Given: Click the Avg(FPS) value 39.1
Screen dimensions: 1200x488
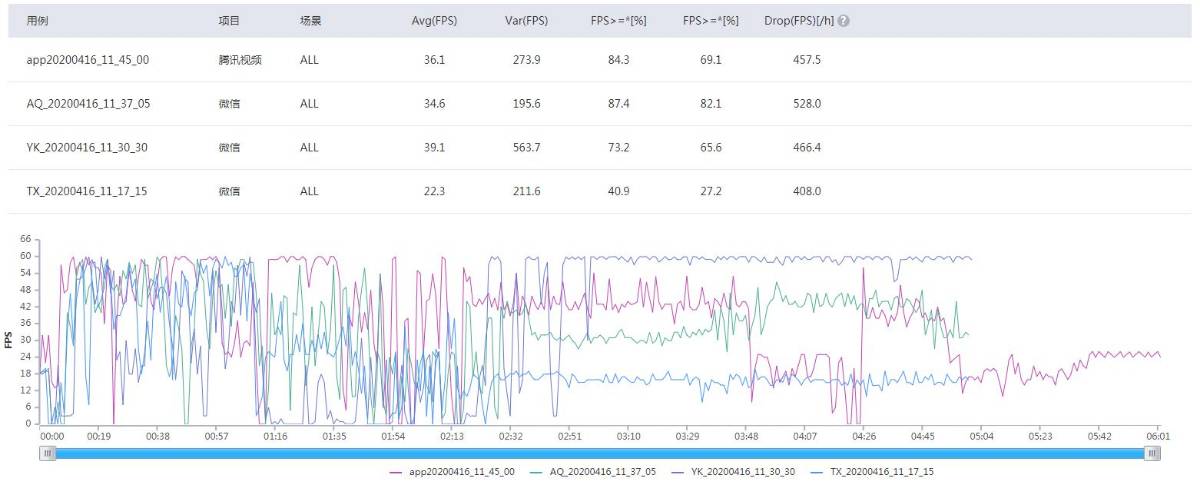Looking at the screenshot, I should point(435,148).
